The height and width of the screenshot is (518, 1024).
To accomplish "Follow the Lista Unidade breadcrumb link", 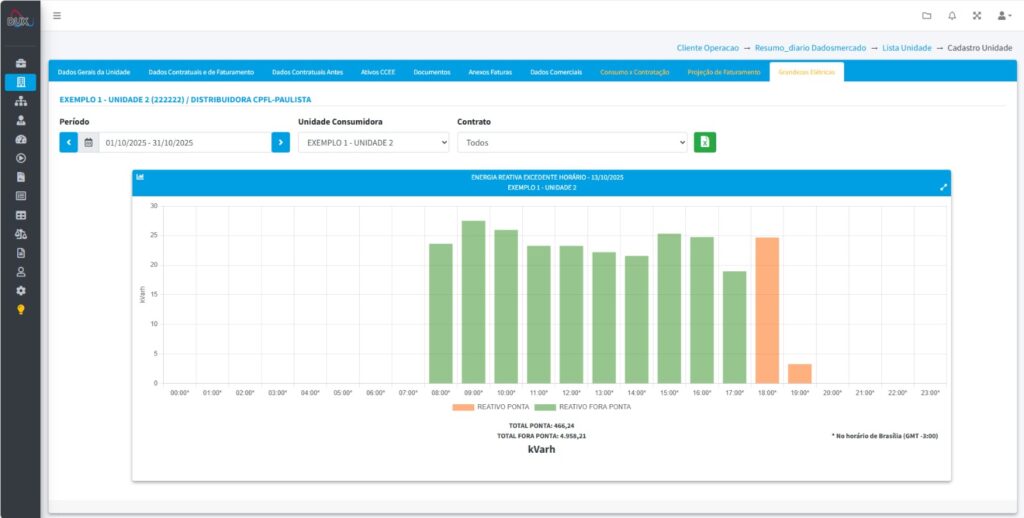I will (906, 47).
